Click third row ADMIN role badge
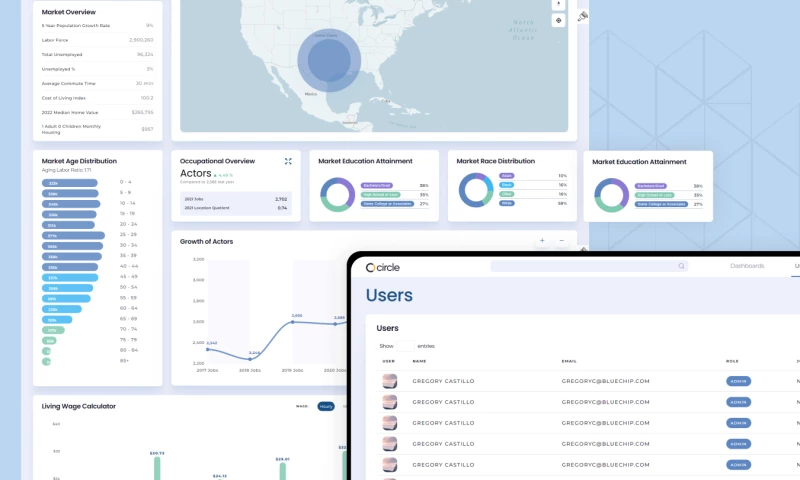800x480 pixels. tap(738, 423)
